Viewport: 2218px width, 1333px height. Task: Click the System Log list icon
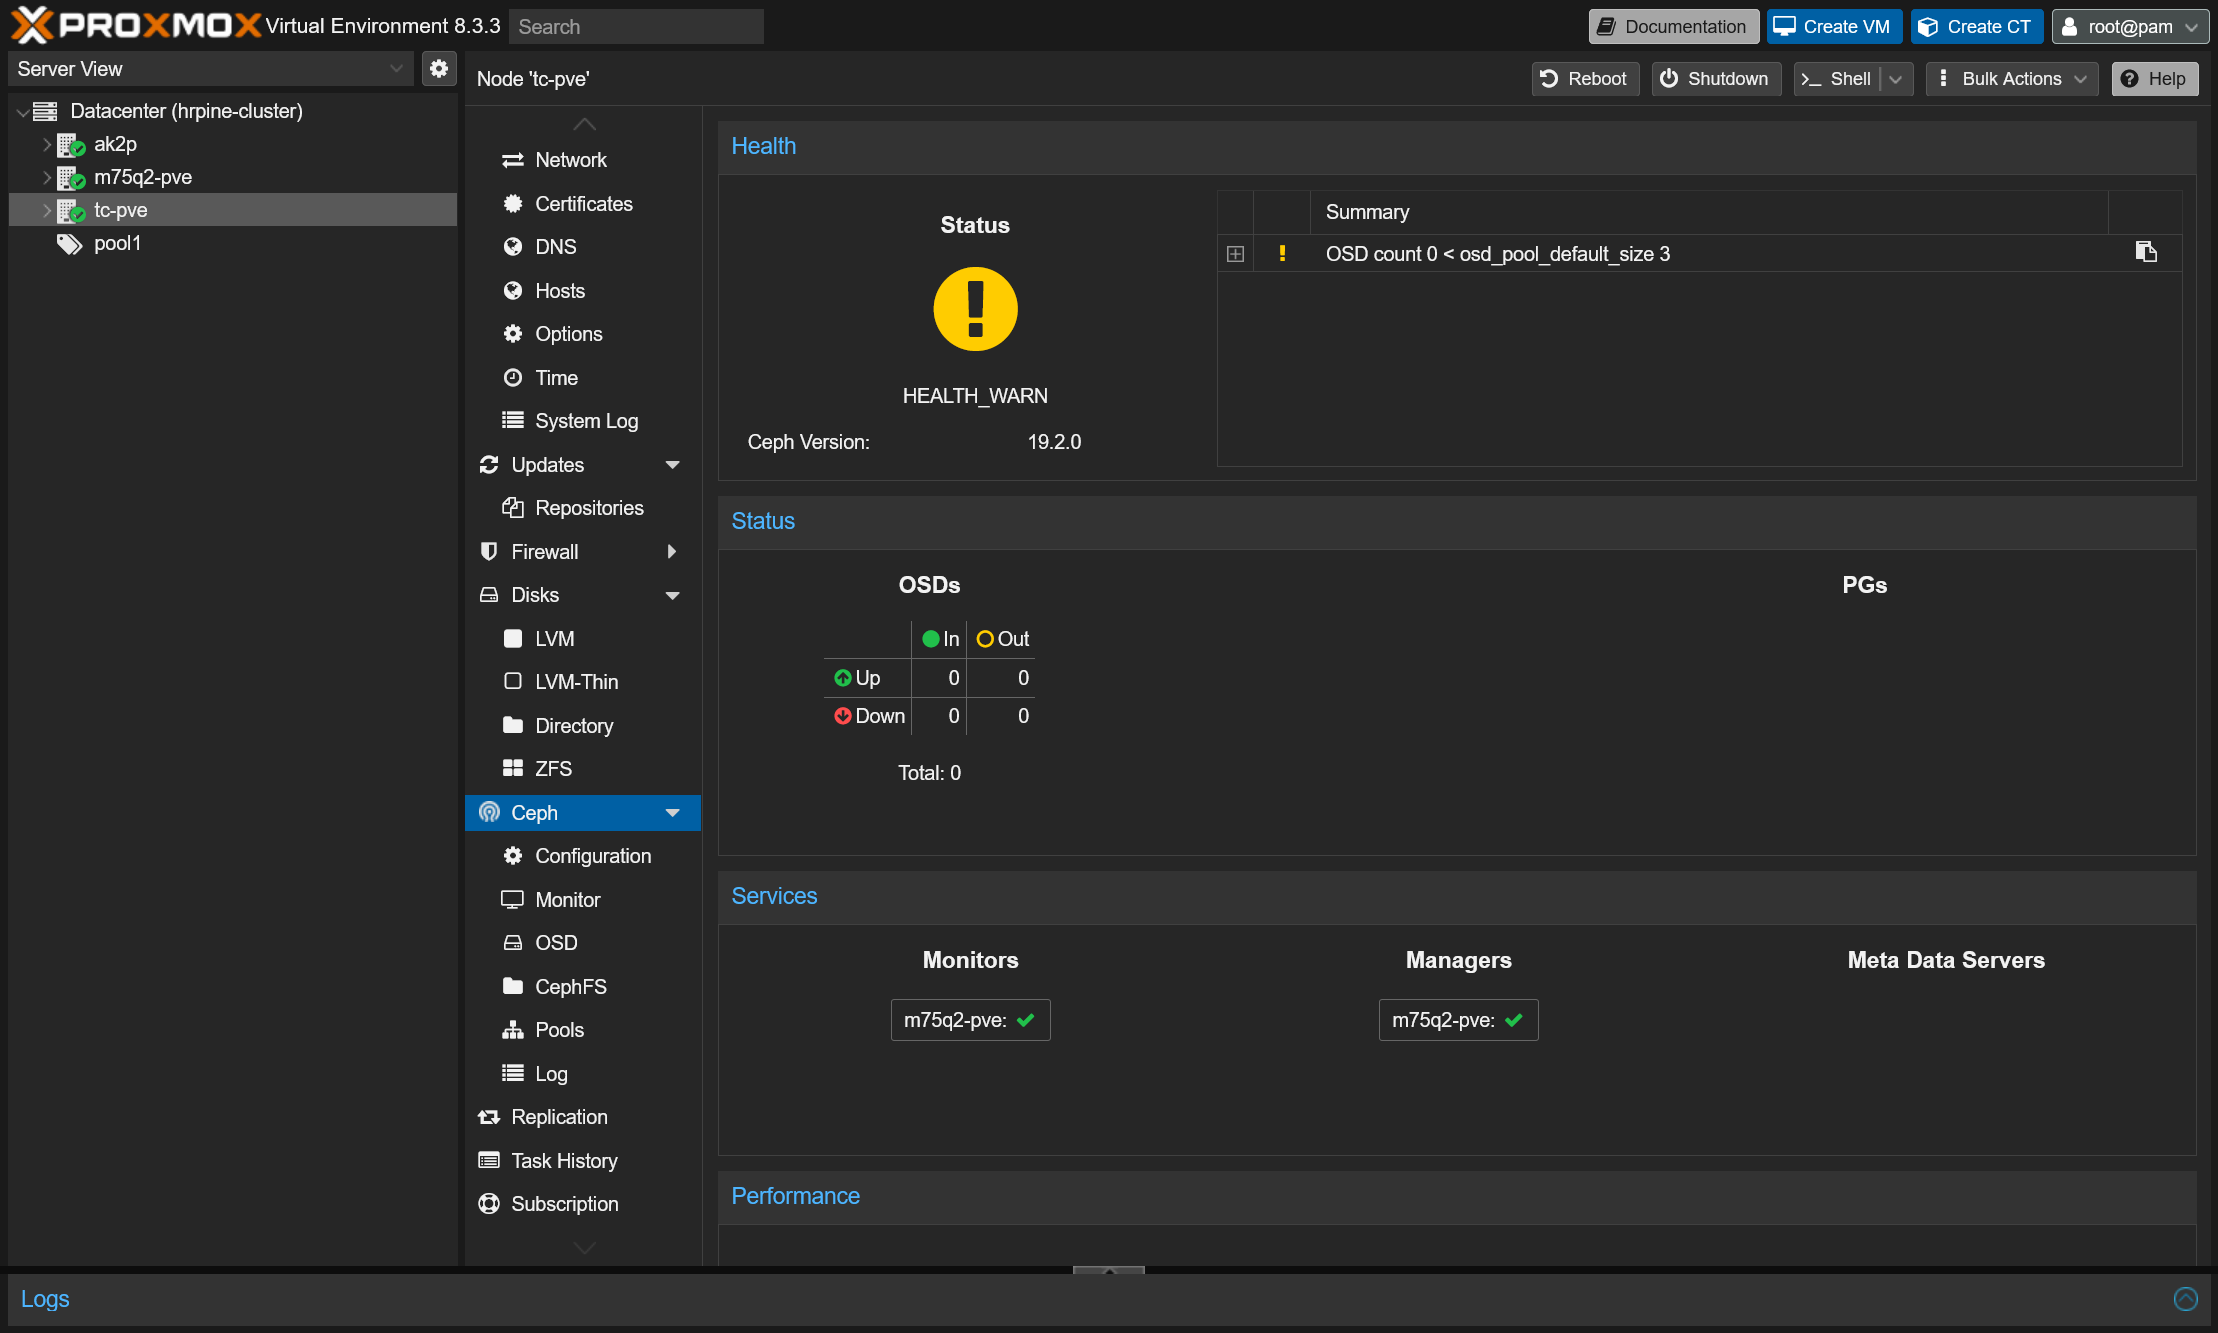513,421
